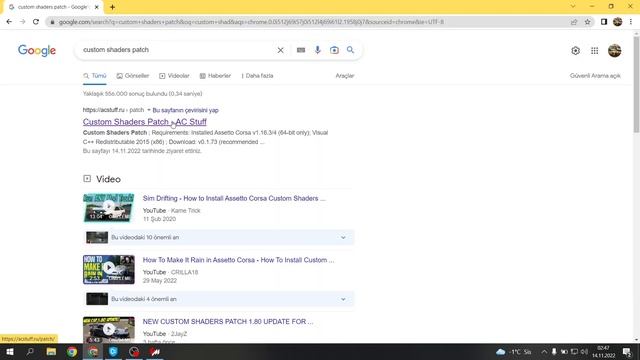Screen dimensions: 640x360
Task: Play the Sim Drifting video thumbnail
Action: coord(109,208)
